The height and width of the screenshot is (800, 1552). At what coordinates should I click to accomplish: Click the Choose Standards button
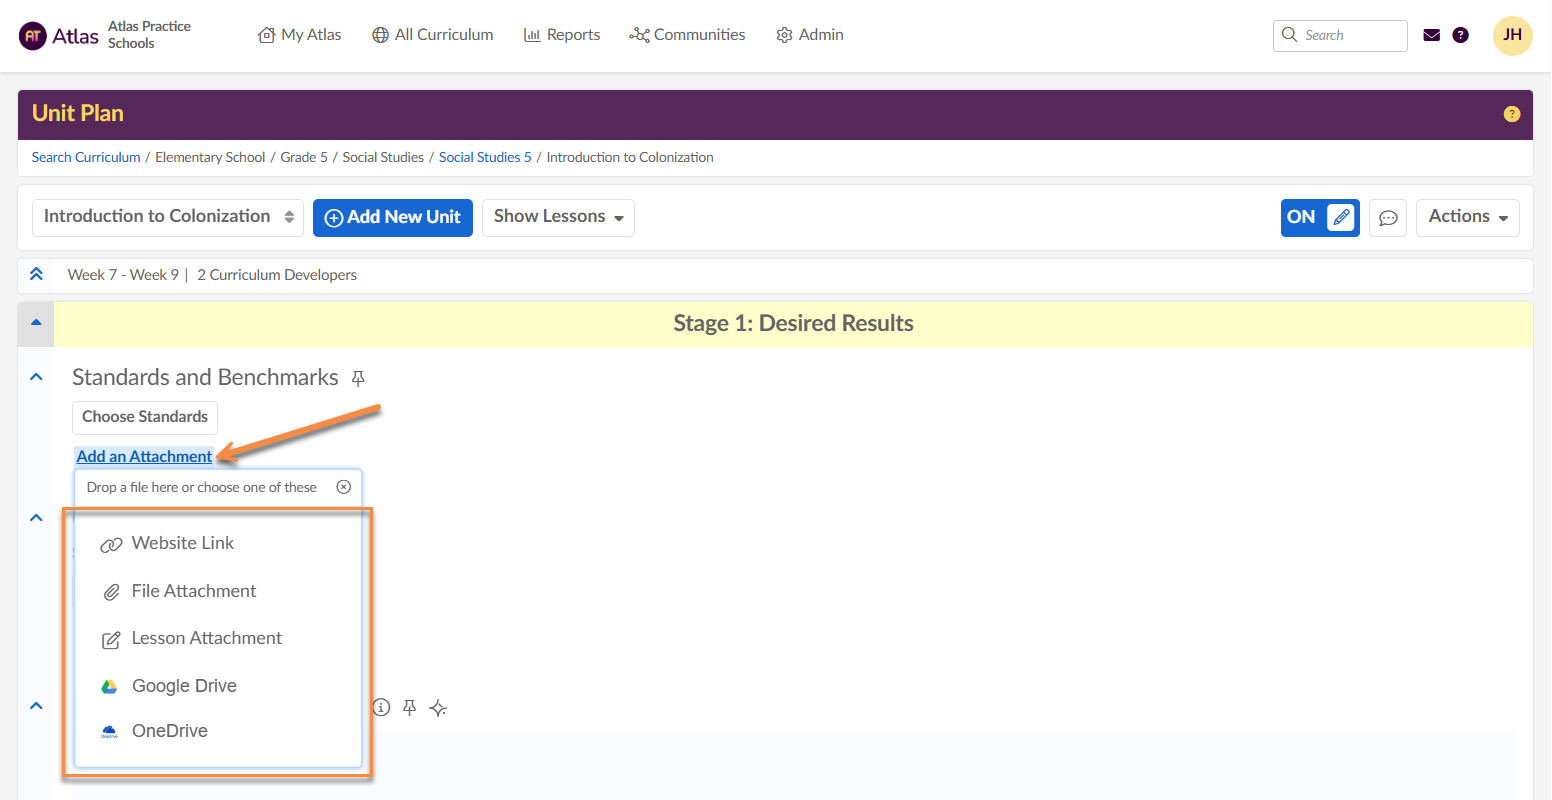click(145, 417)
